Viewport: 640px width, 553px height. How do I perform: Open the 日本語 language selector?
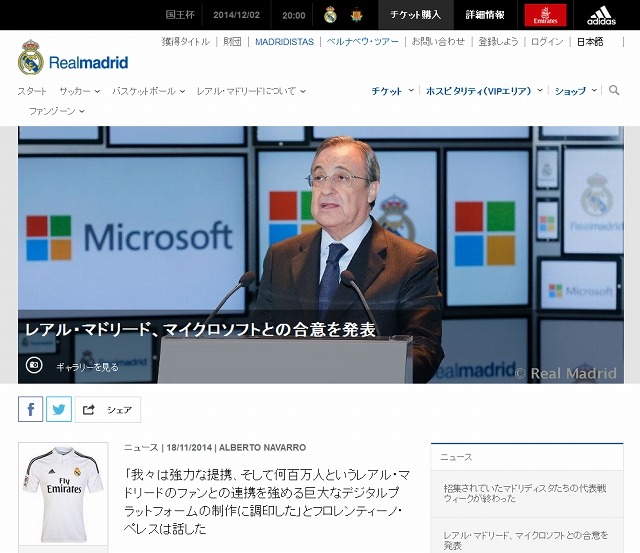[x=590, y=42]
